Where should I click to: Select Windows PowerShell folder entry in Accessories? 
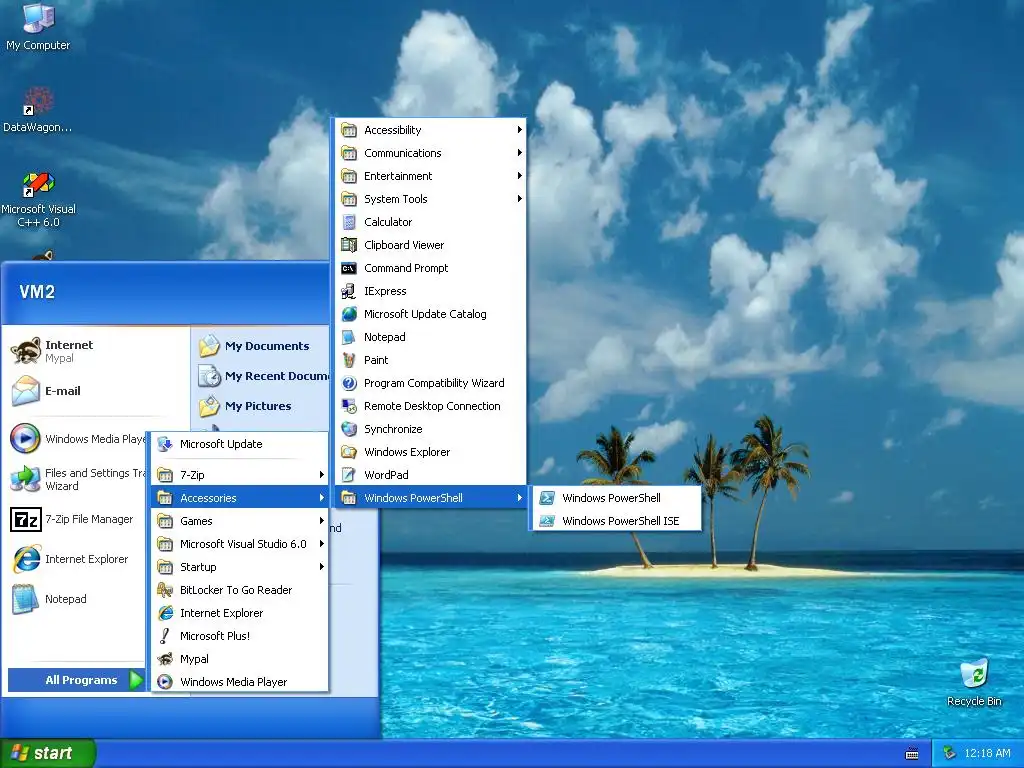(430, 498)
